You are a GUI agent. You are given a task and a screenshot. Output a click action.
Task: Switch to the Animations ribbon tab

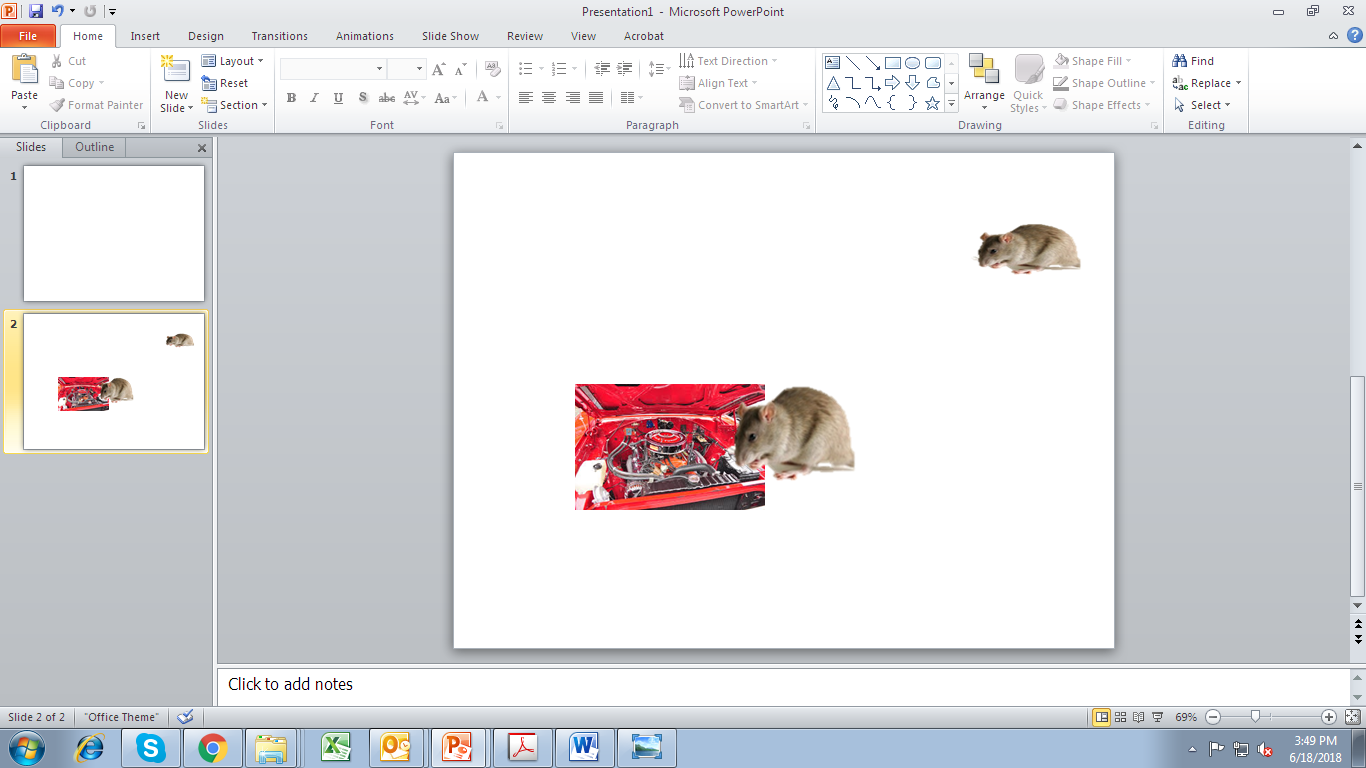(x=364, y=36)
